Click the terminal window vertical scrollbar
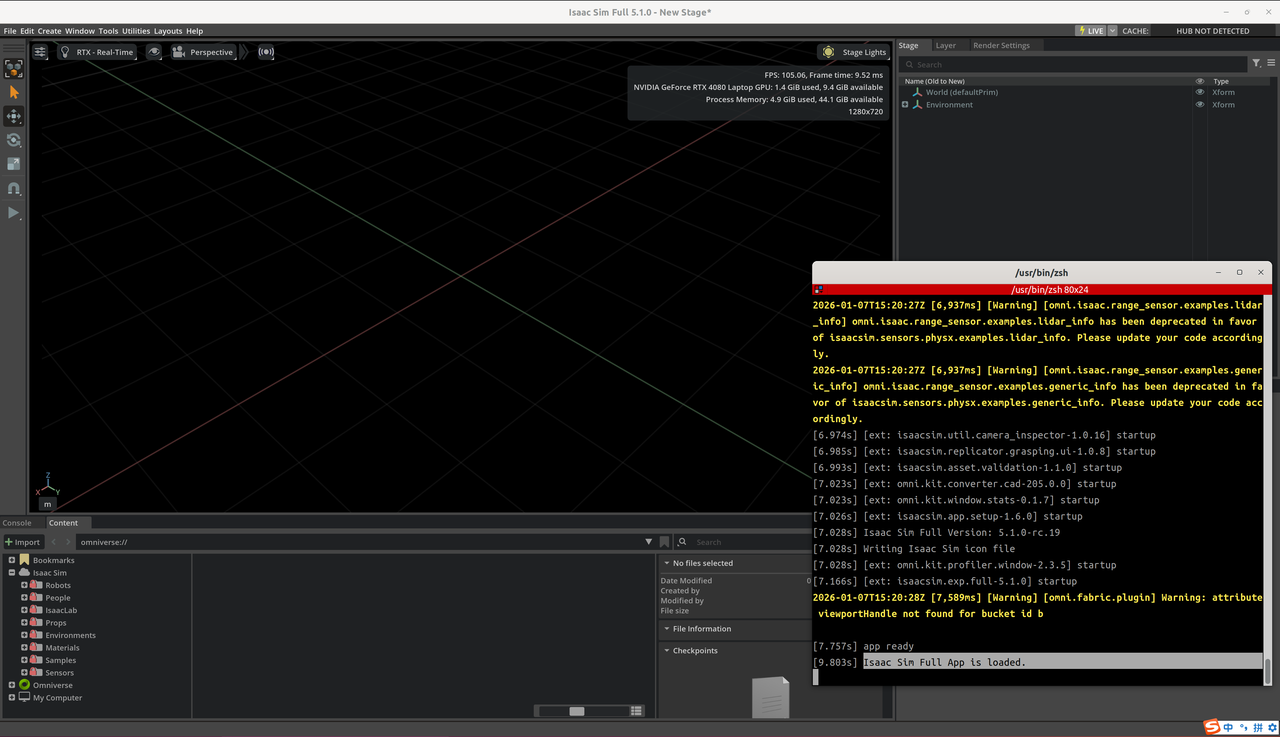 pos(1267,490)
